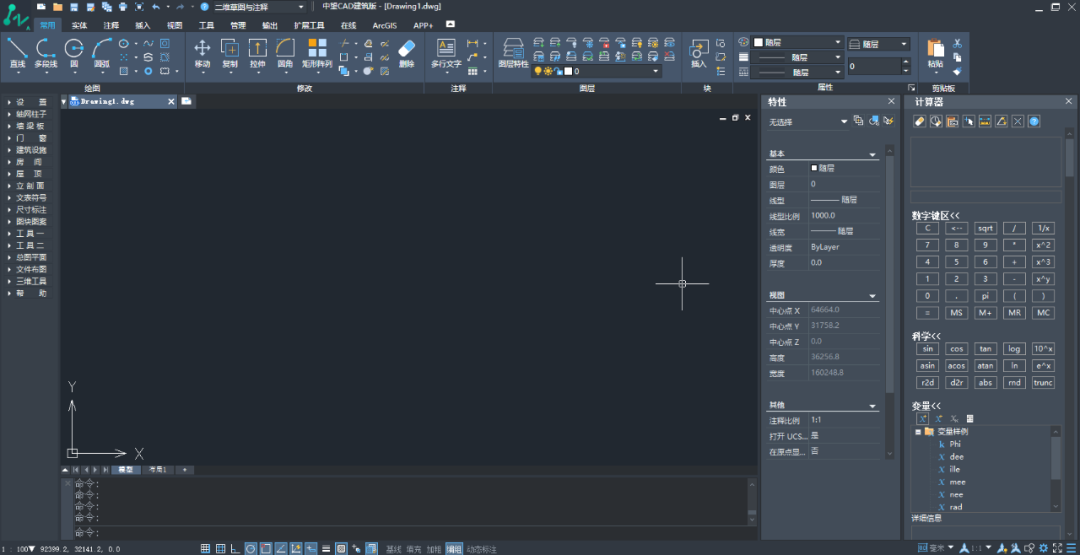Toggle 填充 option in status bar
This screenshot has height=555, width=1080.
(414, 549)
